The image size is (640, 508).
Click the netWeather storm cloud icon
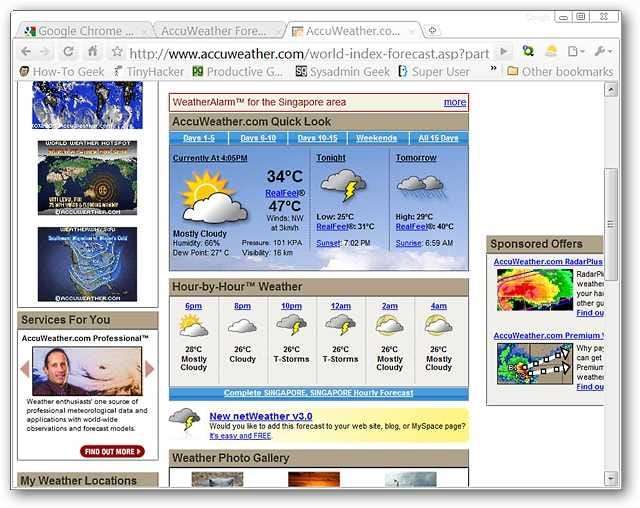click(185, 419)
